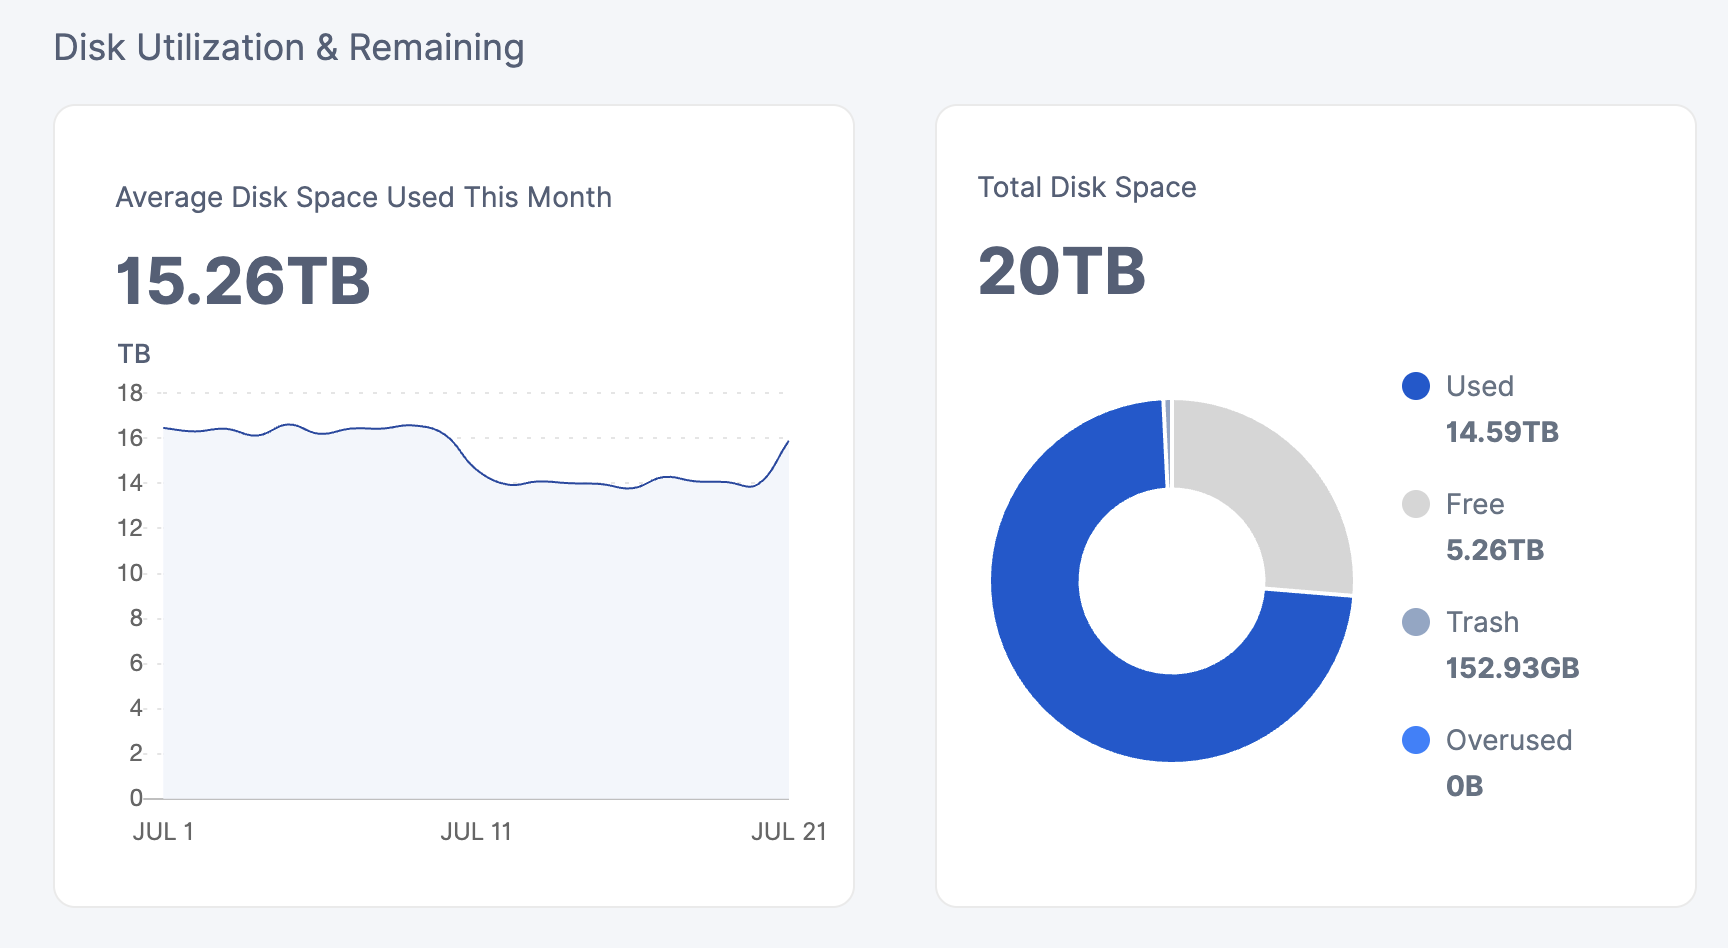This screenshot has height=948, width=1728.
Task: Click the JUL 1 axis label
Action: [163, 832]
